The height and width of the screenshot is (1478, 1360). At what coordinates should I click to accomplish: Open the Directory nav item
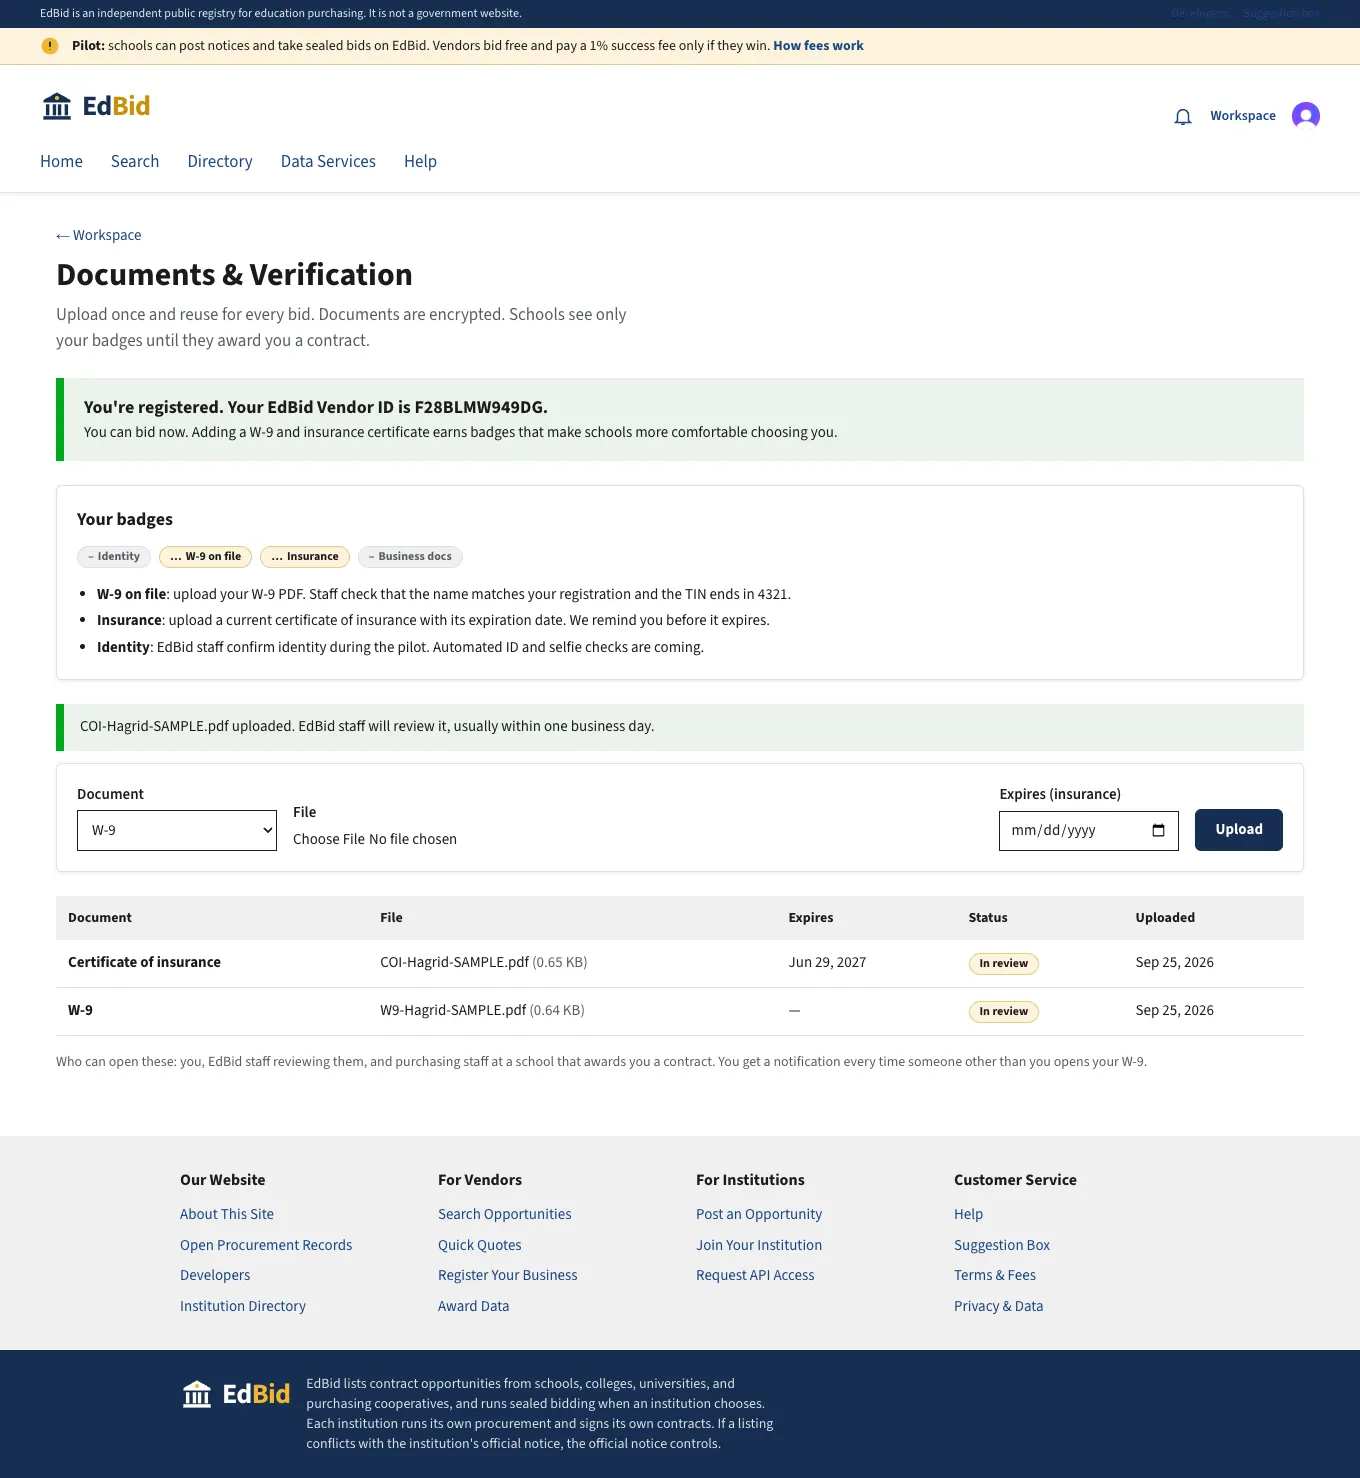point(220,162)
